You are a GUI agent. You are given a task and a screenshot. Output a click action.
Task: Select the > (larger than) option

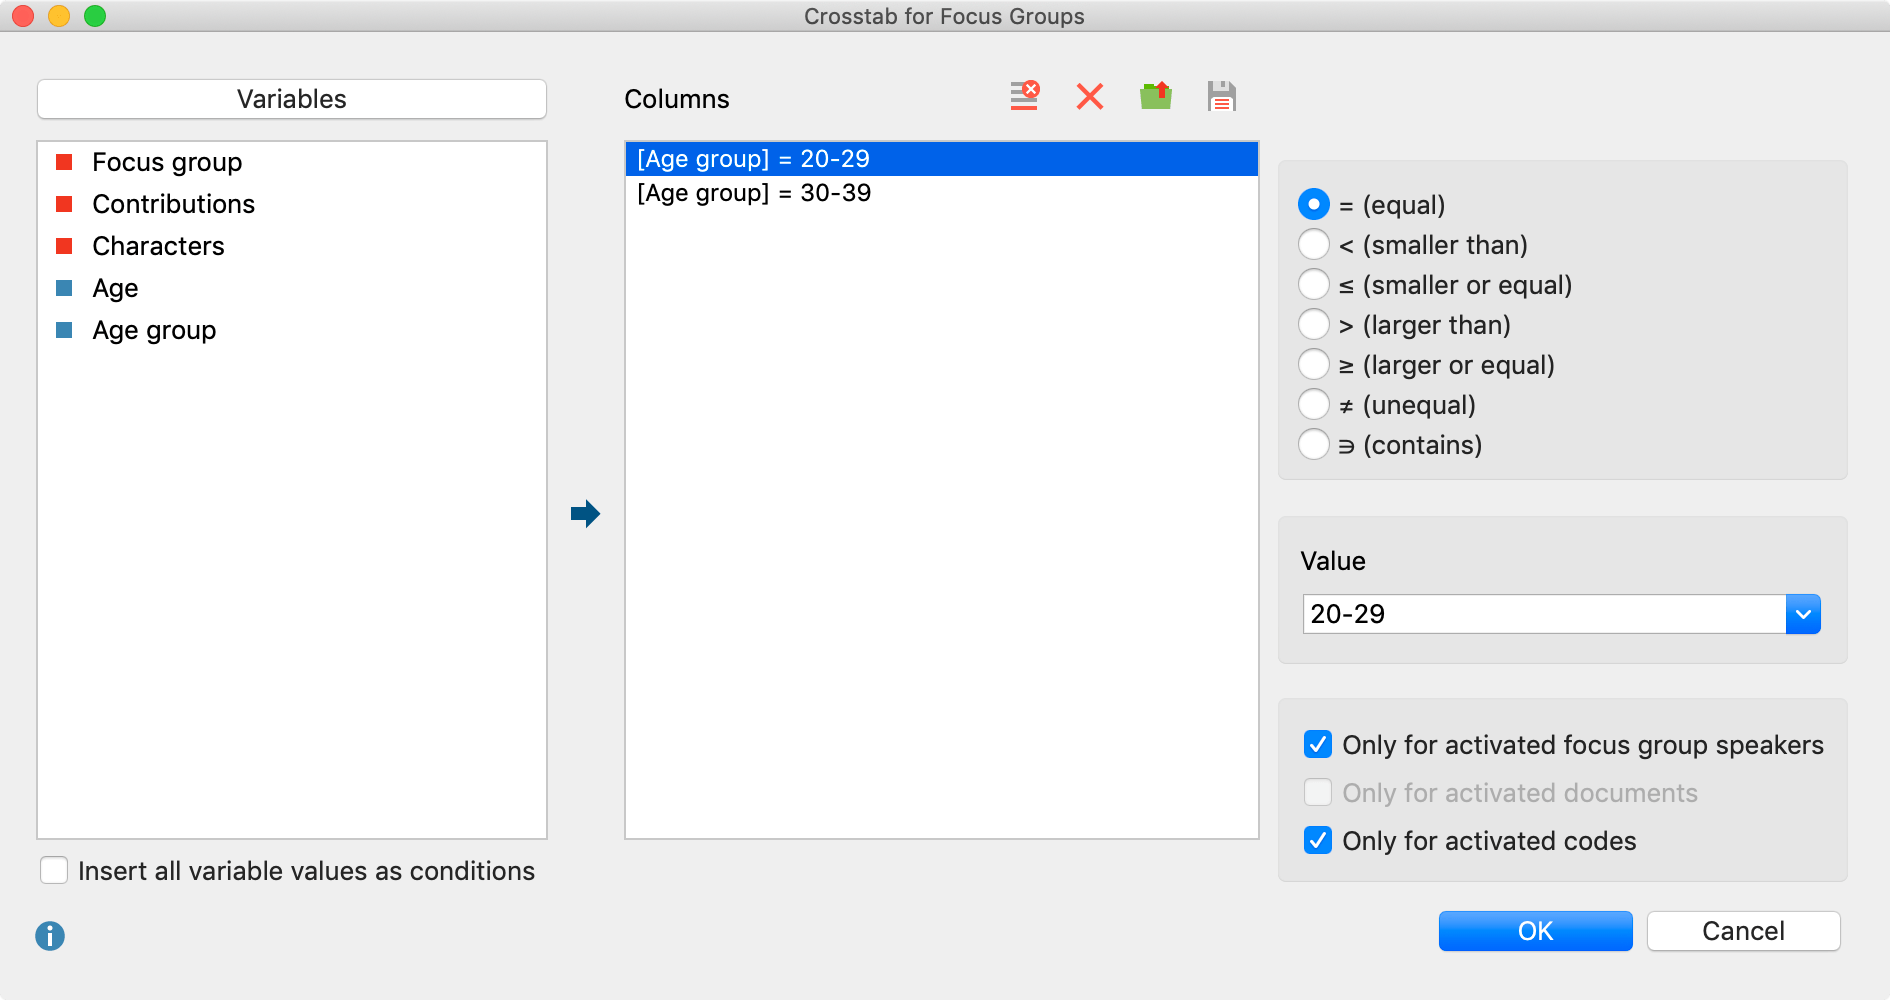pyautogui.click(x=1314, y=324)
